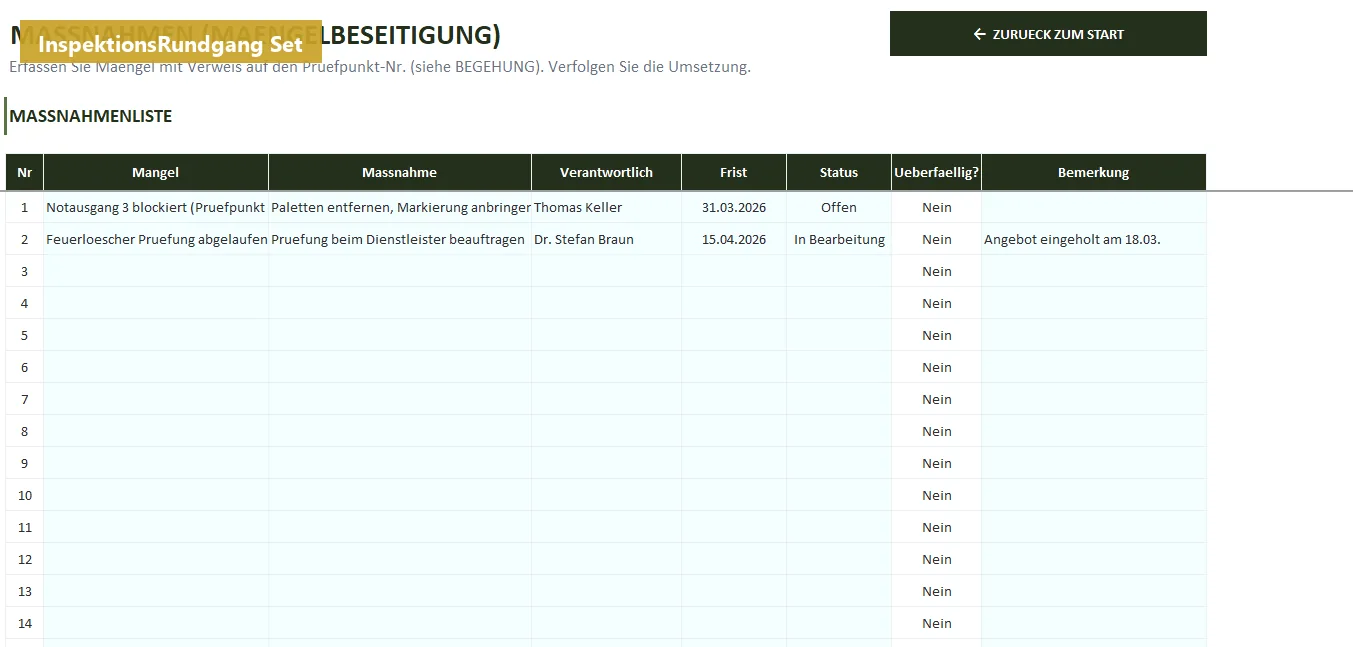Viewport: 1353px width, 647px height.
Task: Click the Thomas Keller cell
Action: pos(606,207)
